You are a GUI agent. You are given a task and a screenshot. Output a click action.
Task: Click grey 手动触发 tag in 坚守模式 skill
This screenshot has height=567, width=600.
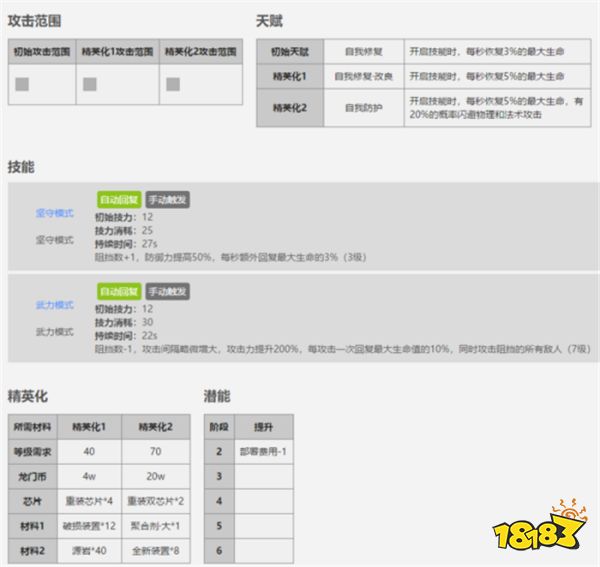click(x=167, y=200)
